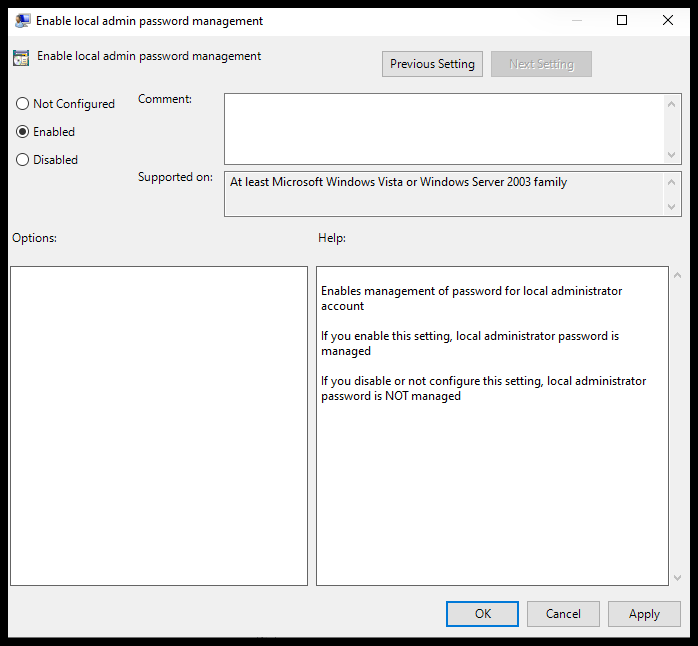Open the title bar window system icon
This screenshot has height=646, width=698.
coord(22,20)
